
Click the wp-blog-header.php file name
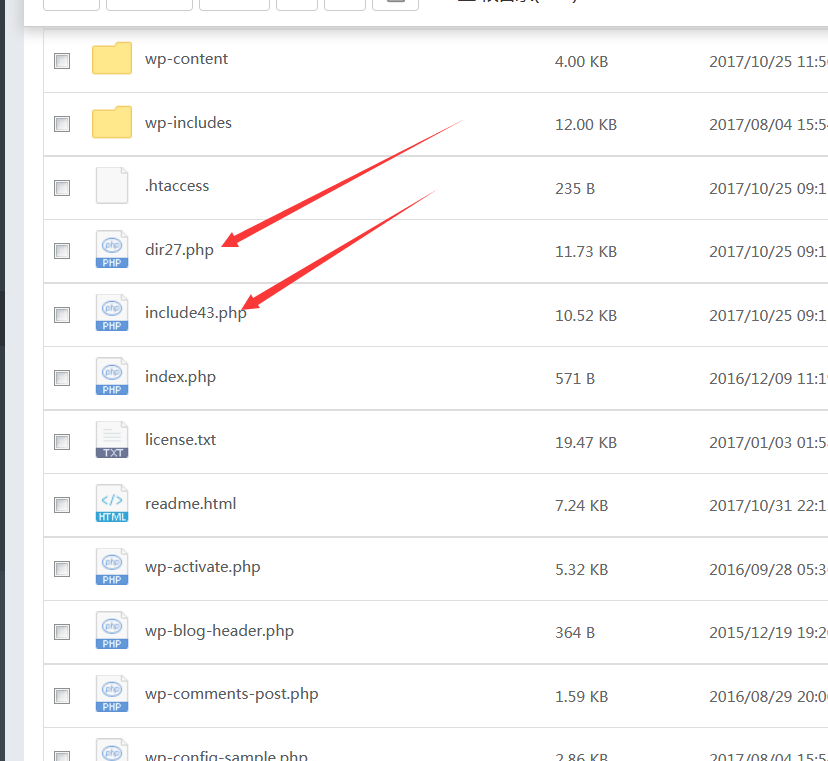220,631
